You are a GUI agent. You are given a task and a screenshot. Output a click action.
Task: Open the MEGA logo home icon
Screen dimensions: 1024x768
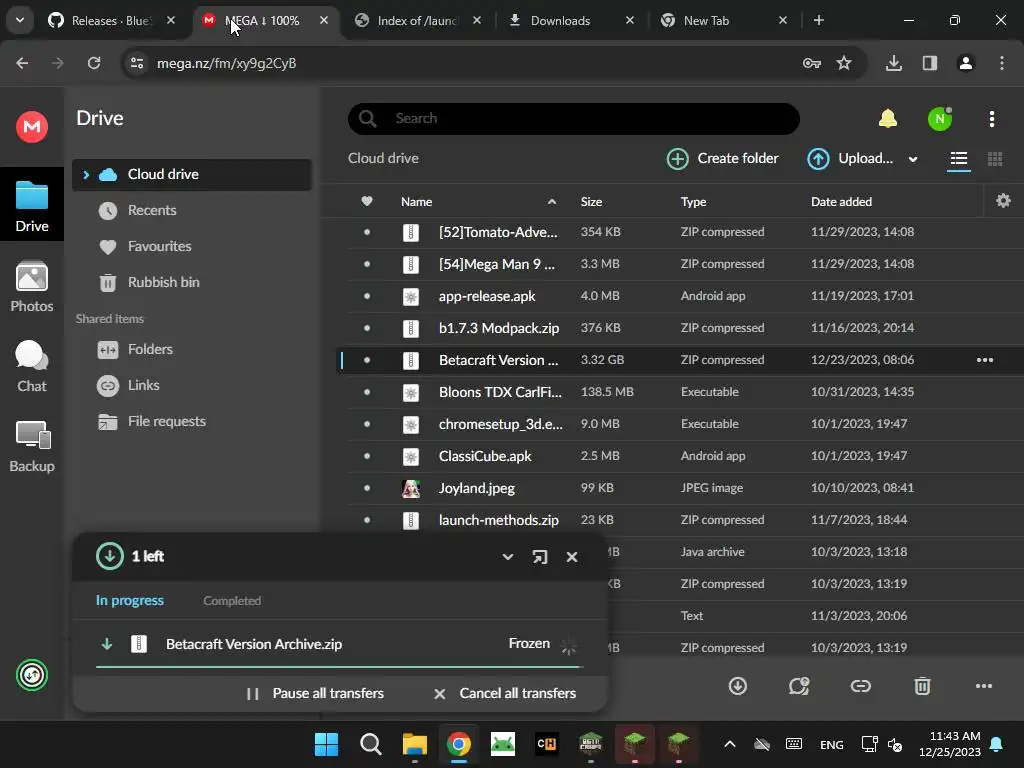[x=32, y=126]
